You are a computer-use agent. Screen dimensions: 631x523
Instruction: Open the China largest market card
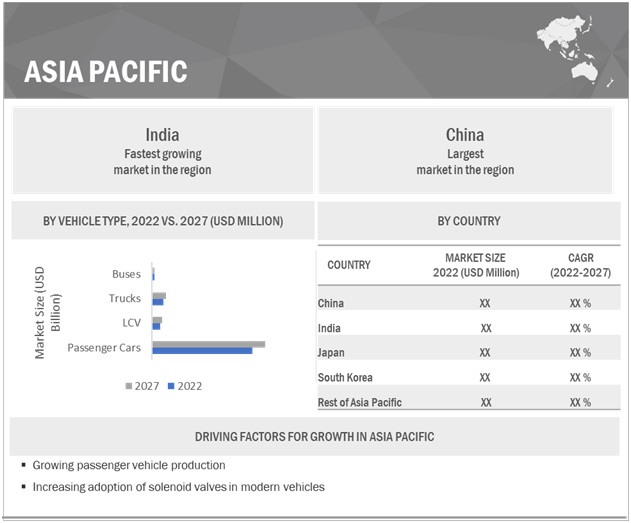point(465,152)
